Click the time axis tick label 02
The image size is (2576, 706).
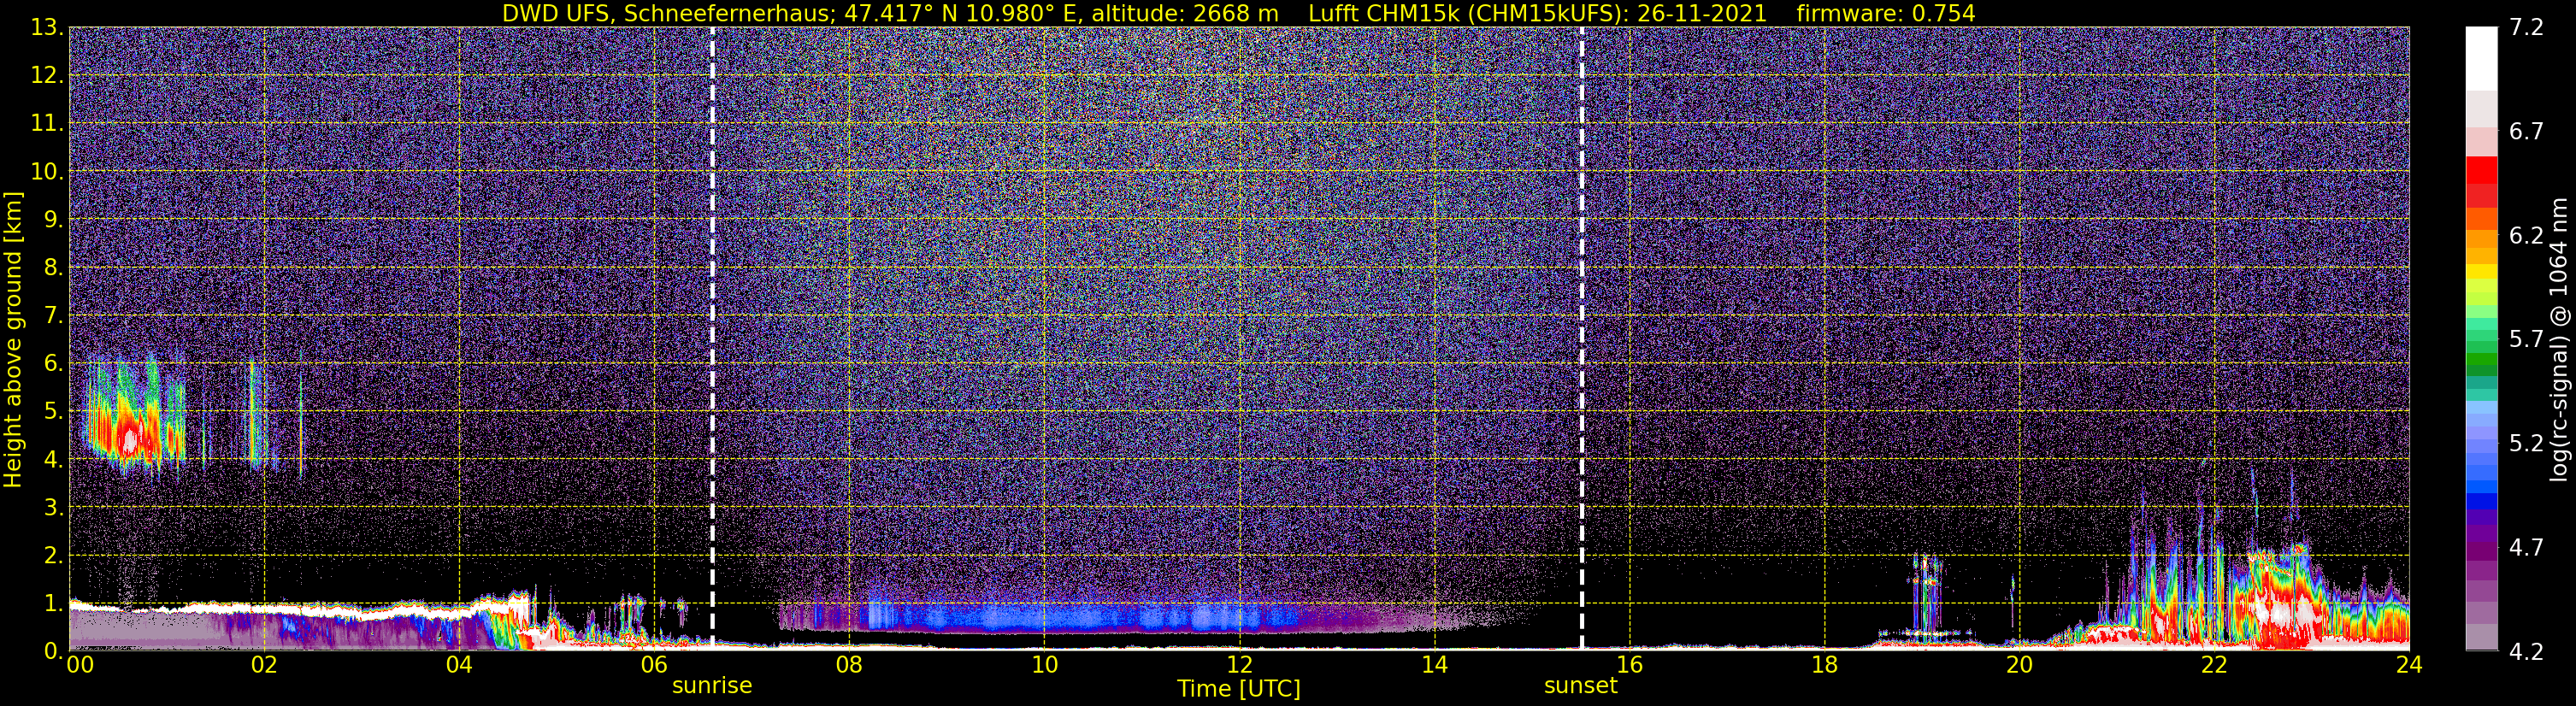pos(263,665)
